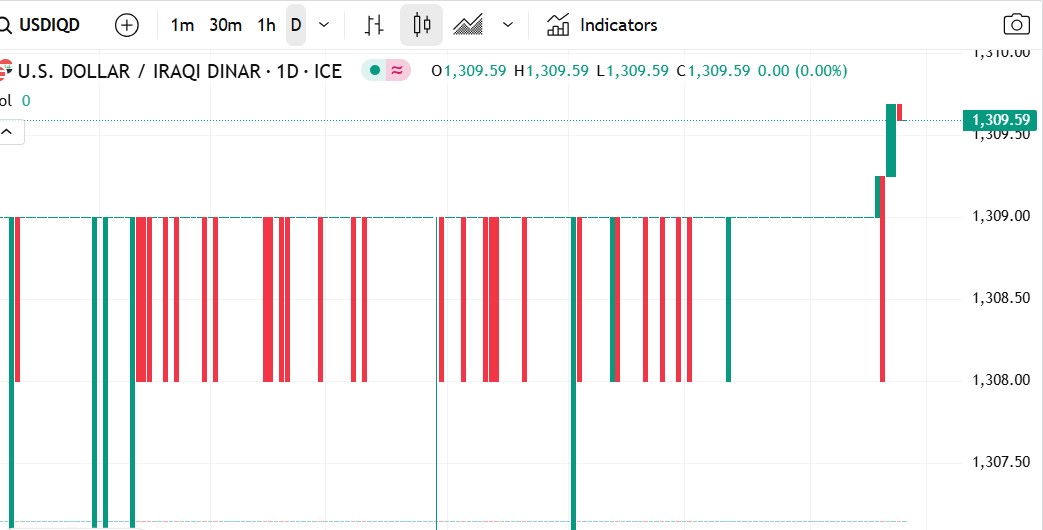Image resolution: width=1043 pixels, height=530 pixels.
Task: Click the pink approximate data indicator
Action: point(397,70)
